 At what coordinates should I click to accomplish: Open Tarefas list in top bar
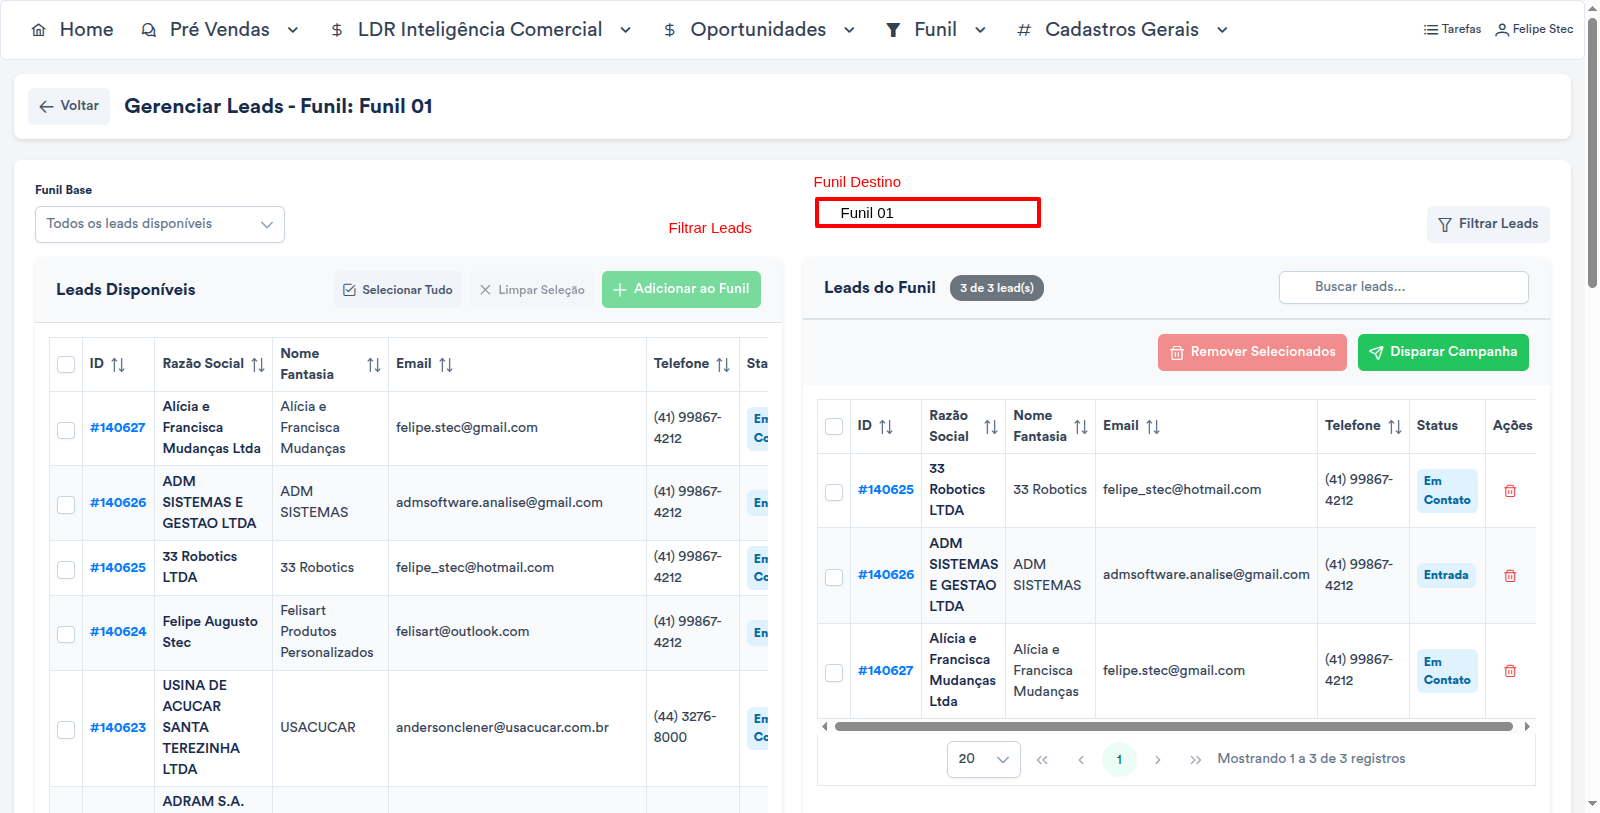point(1452,29)
